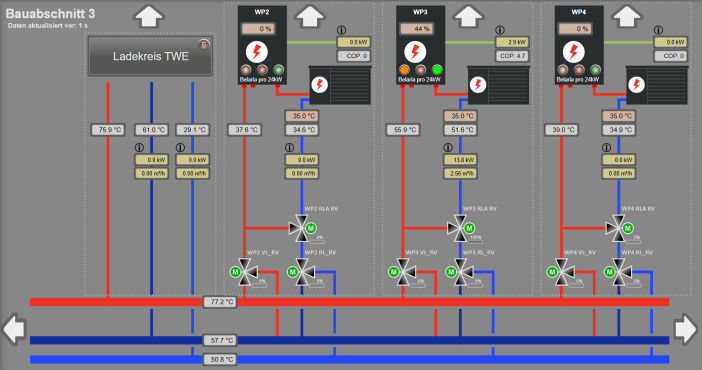
Task: Click the Bauabschnitt 3 title
Action: (50, 13)
